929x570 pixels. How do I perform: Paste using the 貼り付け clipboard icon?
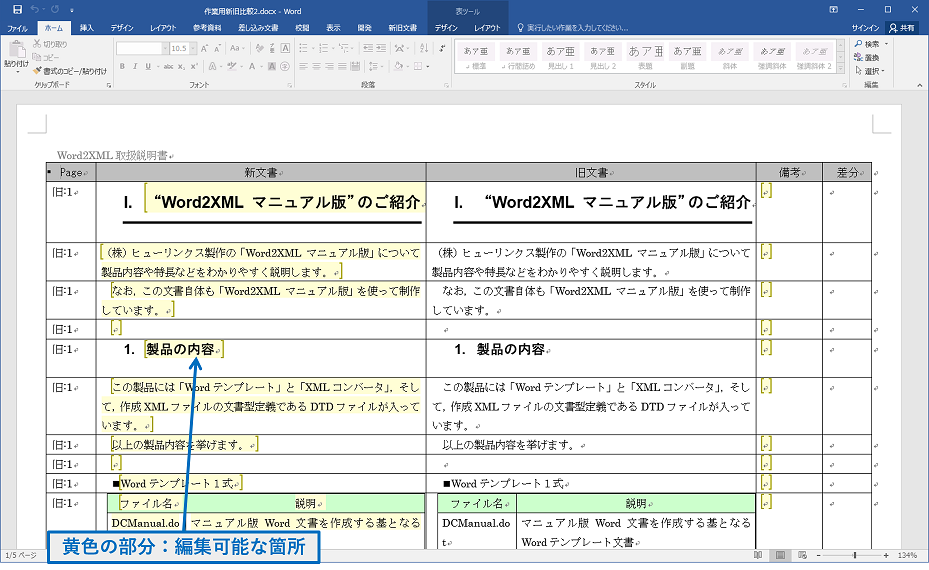(x=16, y=50)
